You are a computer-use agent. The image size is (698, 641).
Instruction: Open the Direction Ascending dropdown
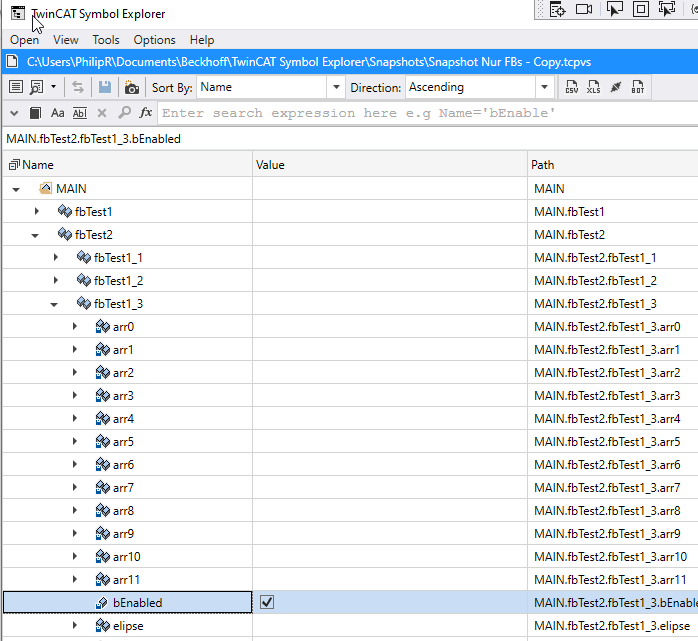[544, 87]
